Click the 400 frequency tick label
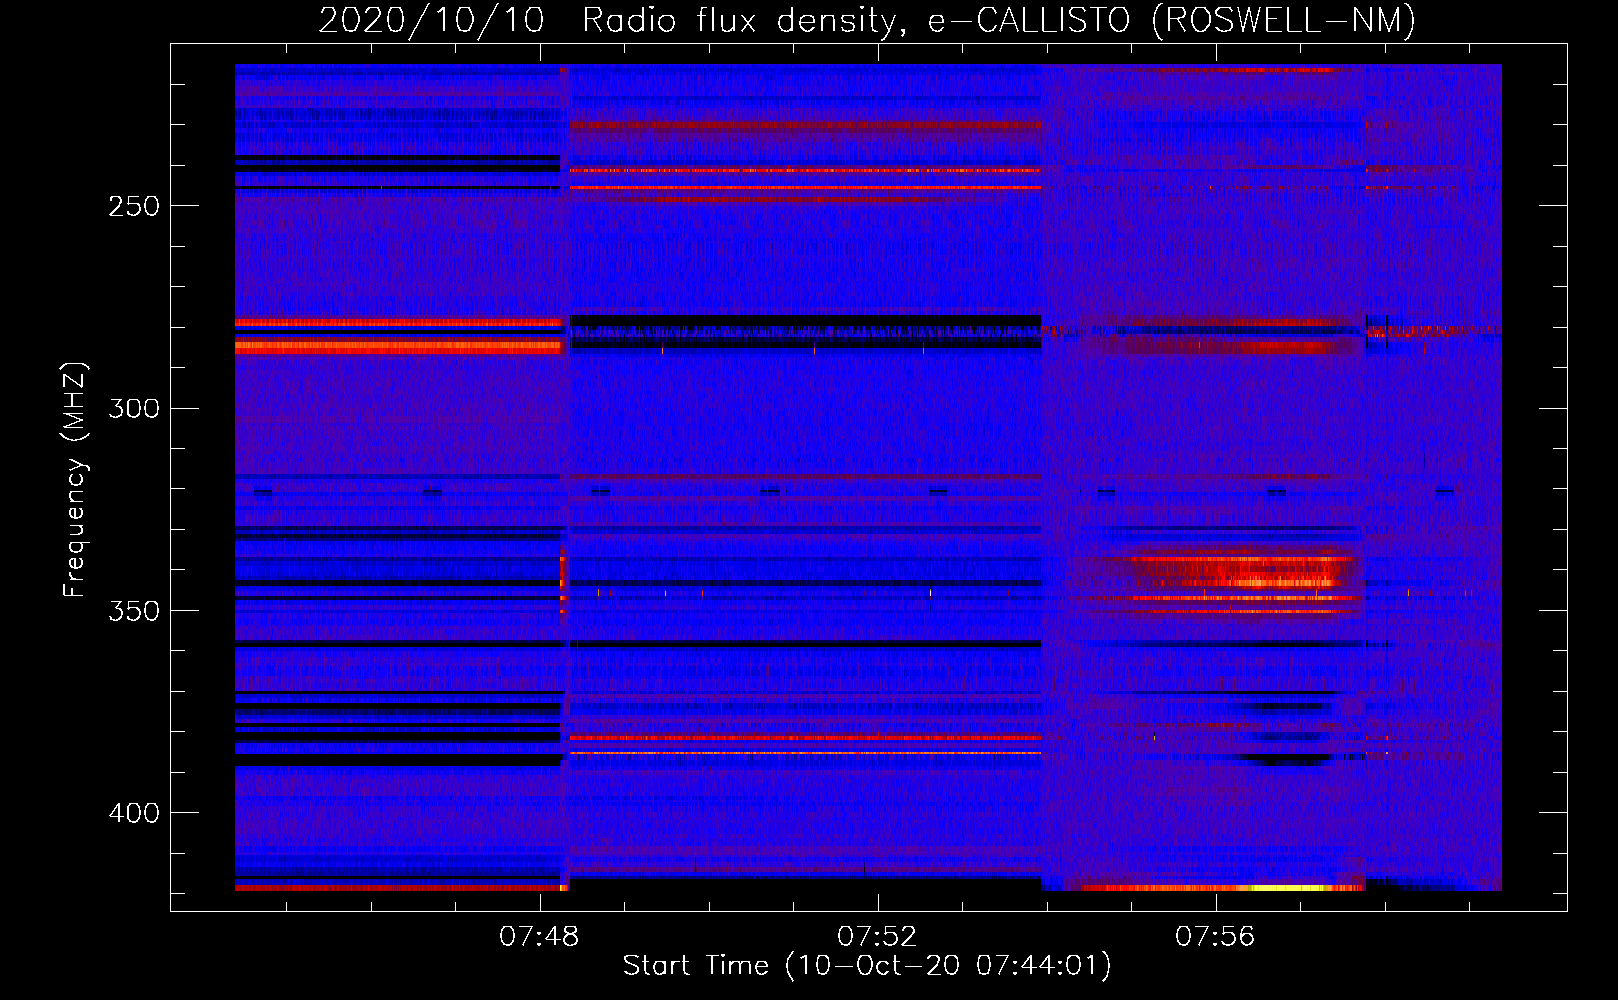 134,813
